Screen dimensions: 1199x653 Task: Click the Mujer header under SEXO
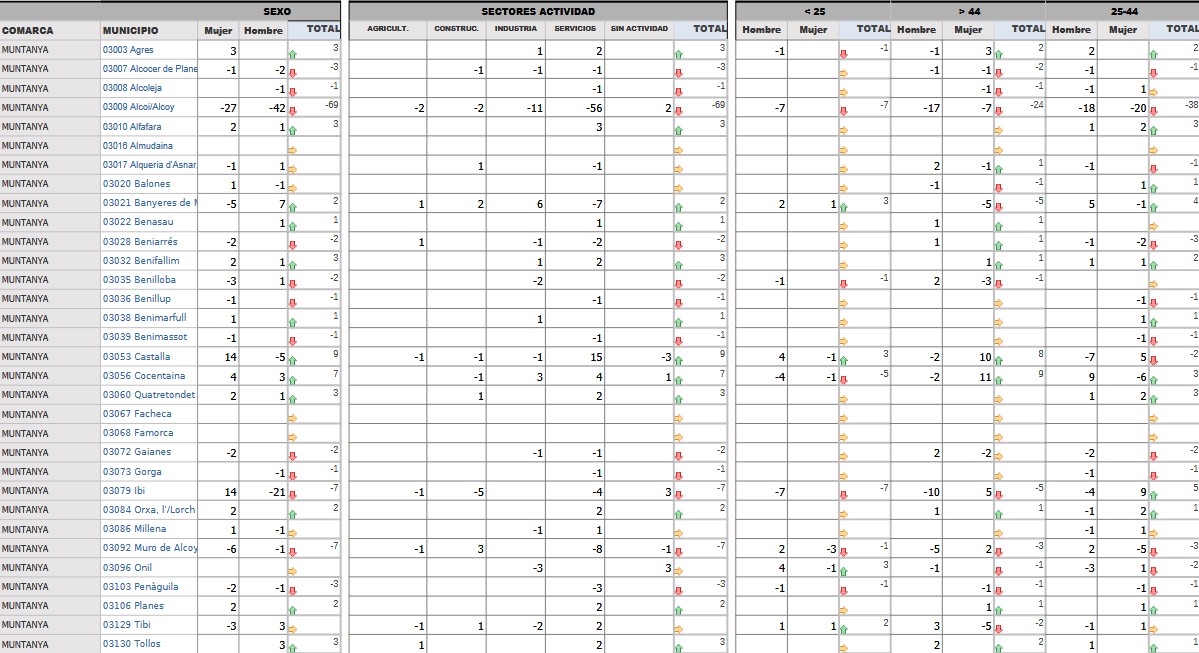218,31
